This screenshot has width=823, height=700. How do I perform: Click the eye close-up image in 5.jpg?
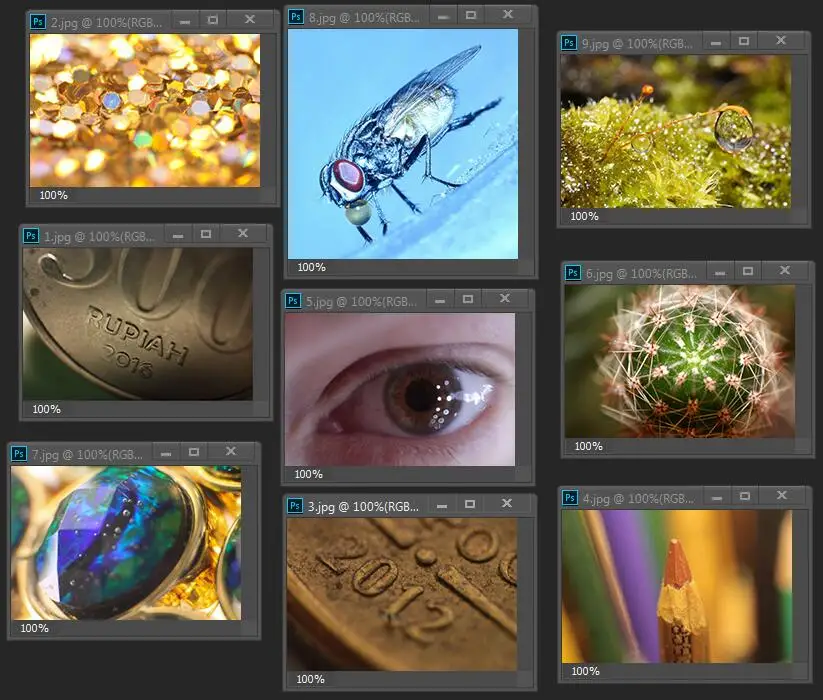[x=400, y=389]
